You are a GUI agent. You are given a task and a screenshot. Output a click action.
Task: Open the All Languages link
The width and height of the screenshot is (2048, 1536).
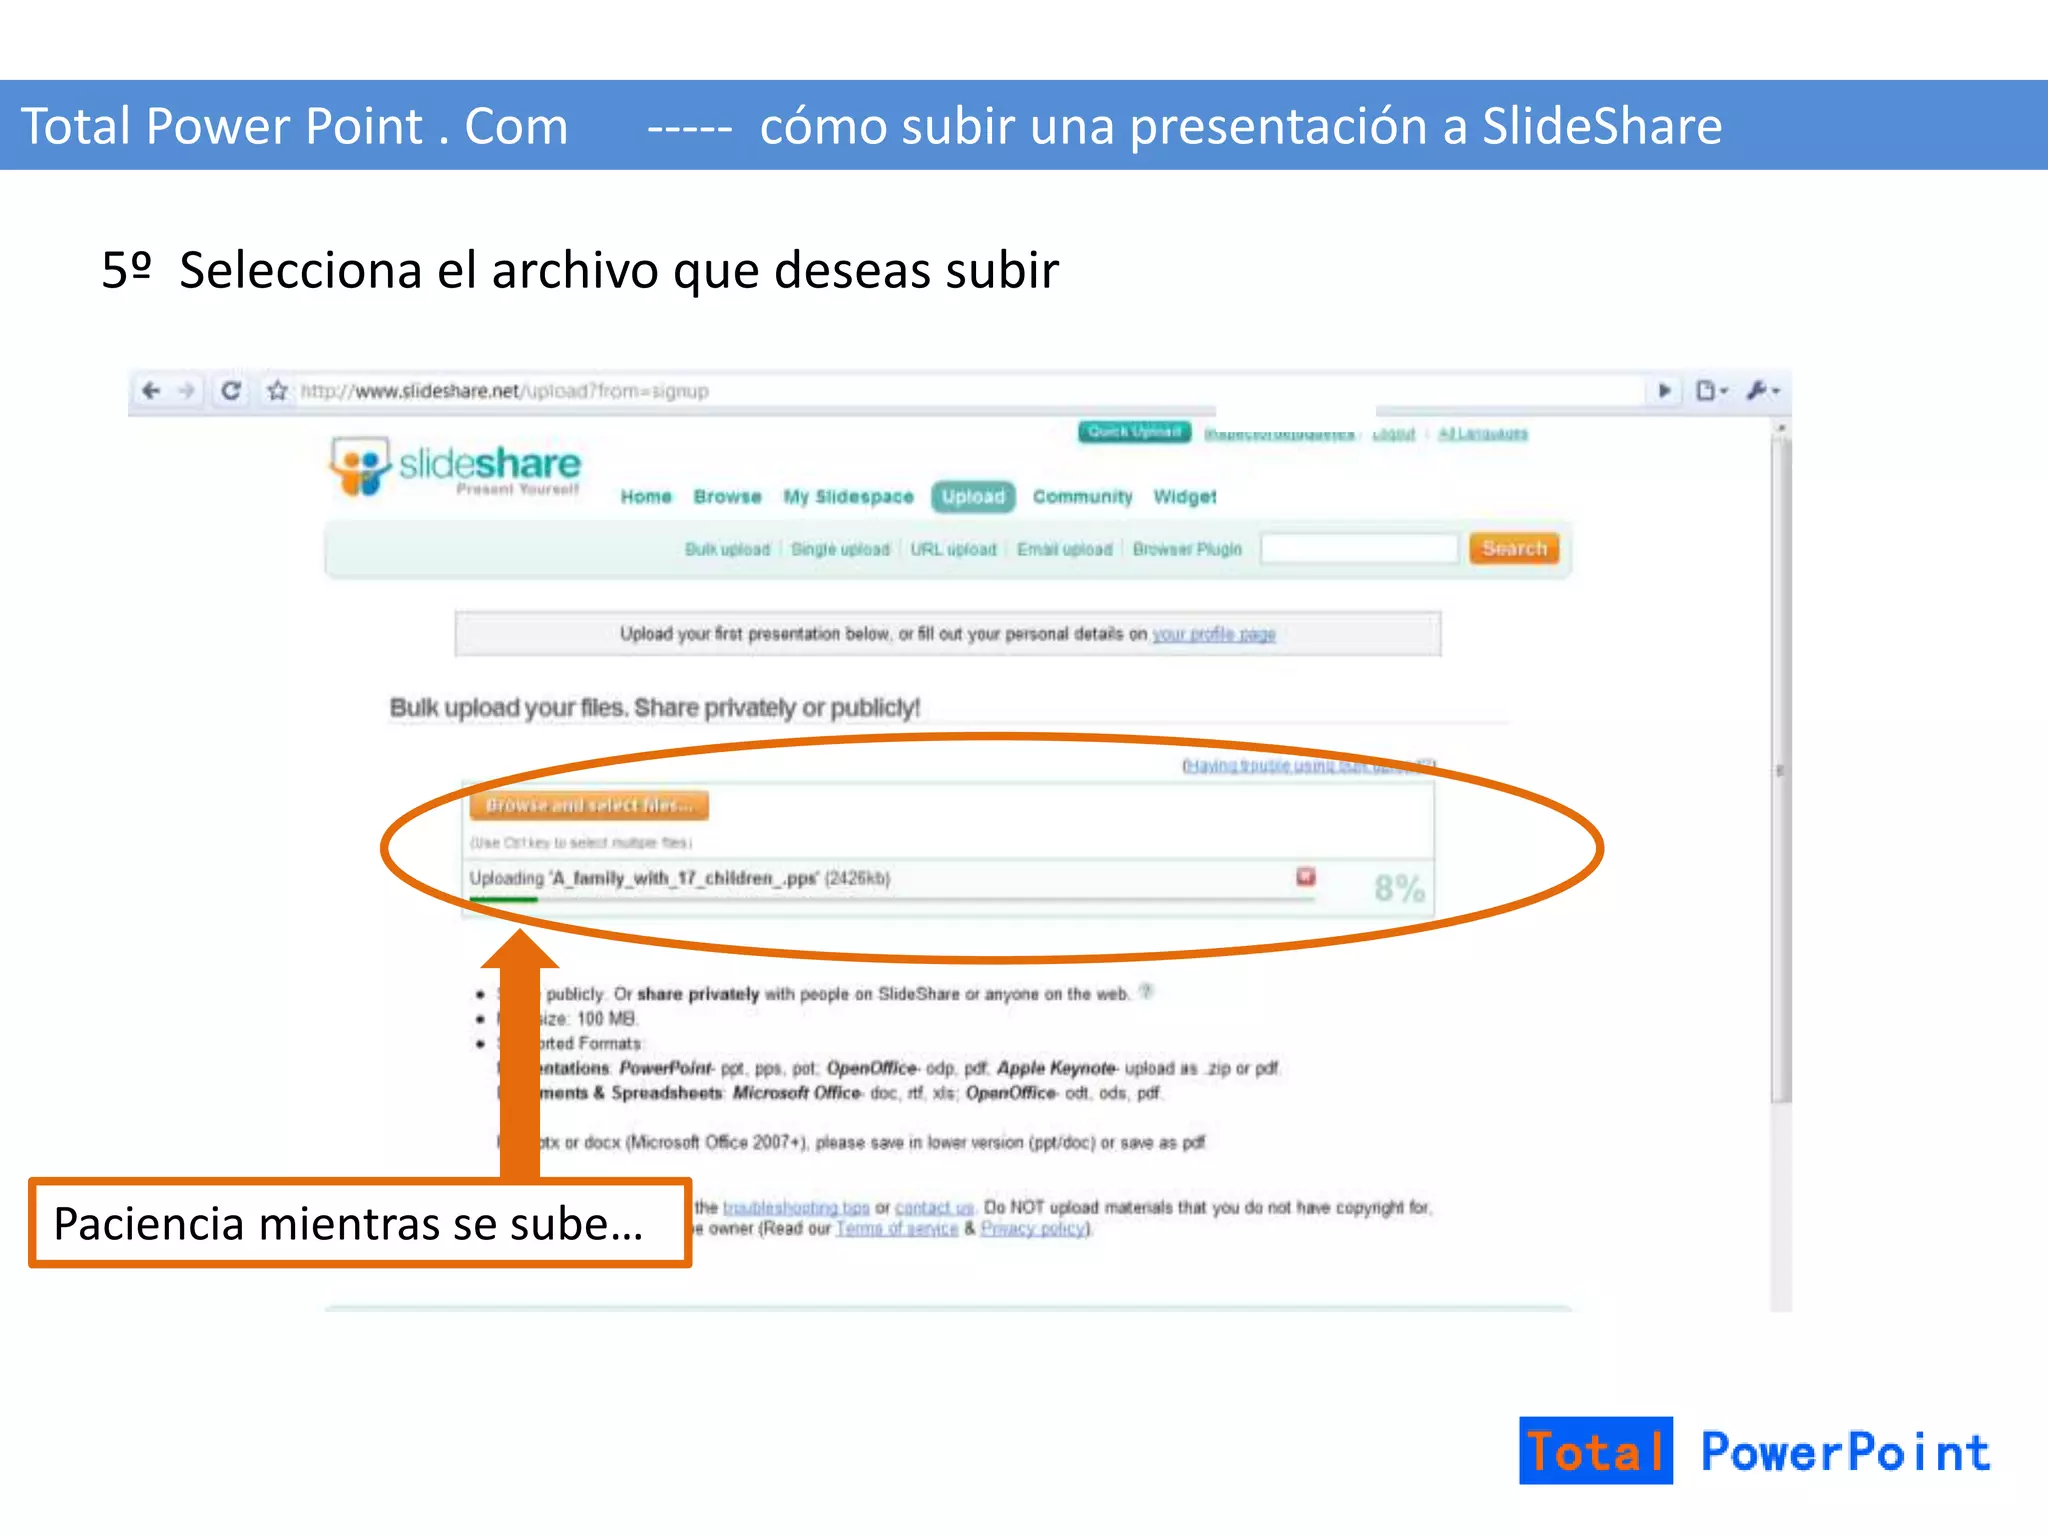pyautogui.click(x=1482, y=434)
